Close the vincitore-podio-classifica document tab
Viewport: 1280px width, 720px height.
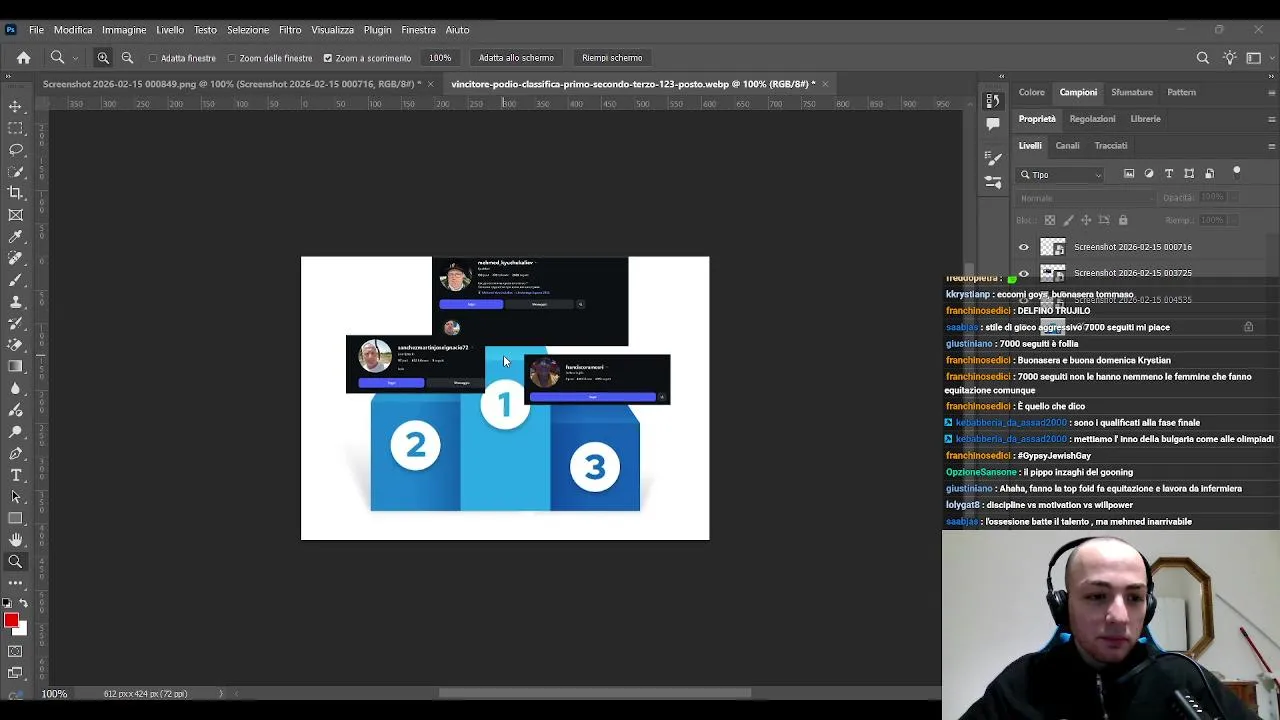tap(825, 84)
